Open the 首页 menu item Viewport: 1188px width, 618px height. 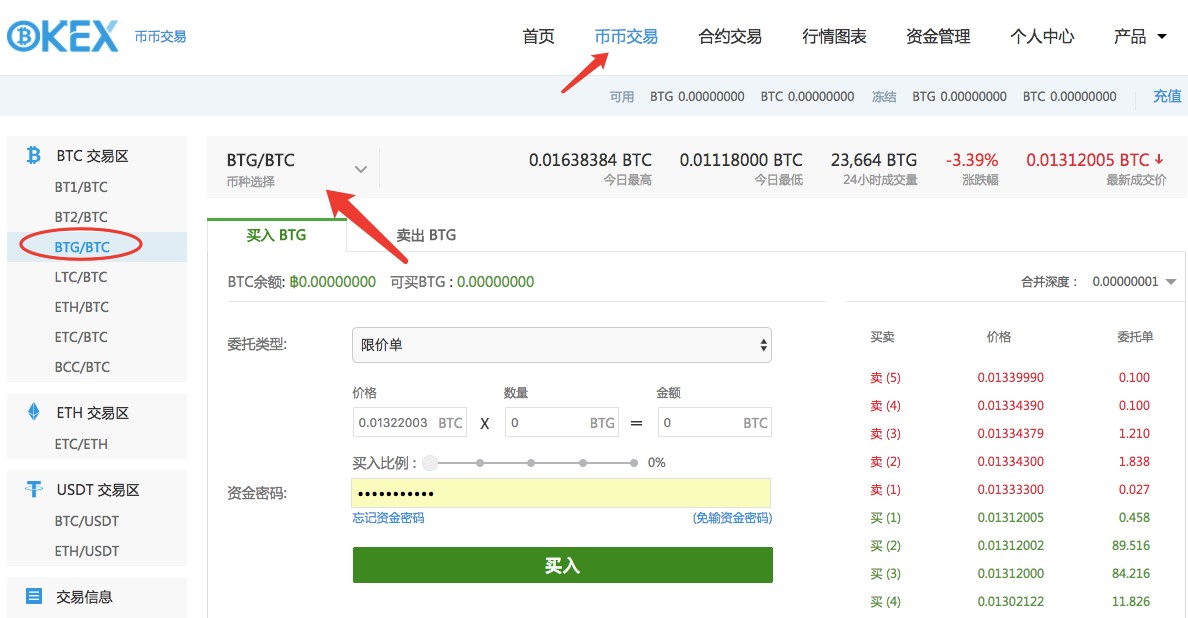[x=539, y=36]
